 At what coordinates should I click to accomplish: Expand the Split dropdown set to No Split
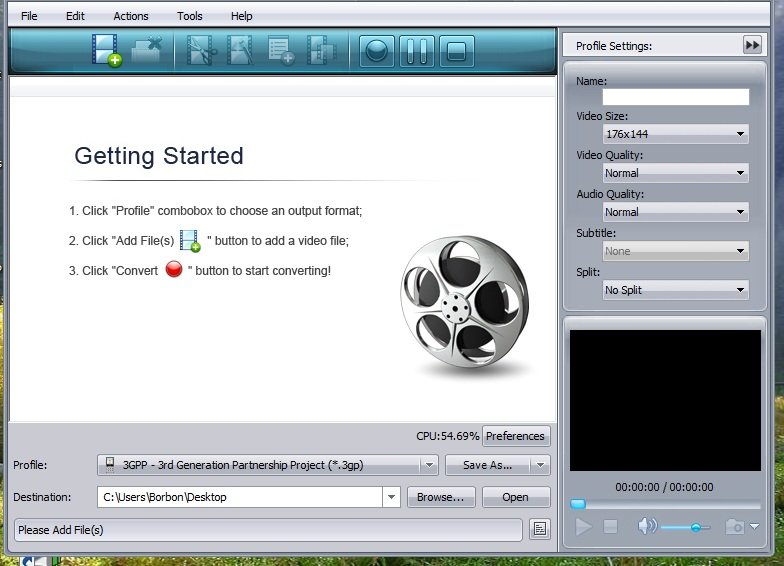pos(676,290)
